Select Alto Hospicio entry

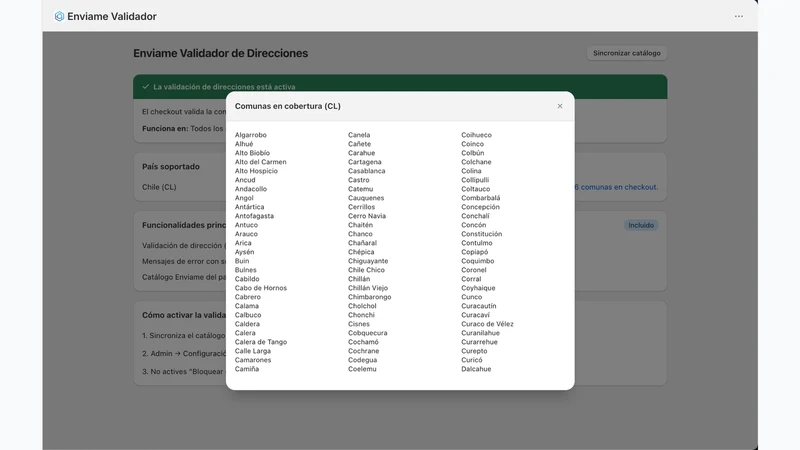[x=256, y=171]
